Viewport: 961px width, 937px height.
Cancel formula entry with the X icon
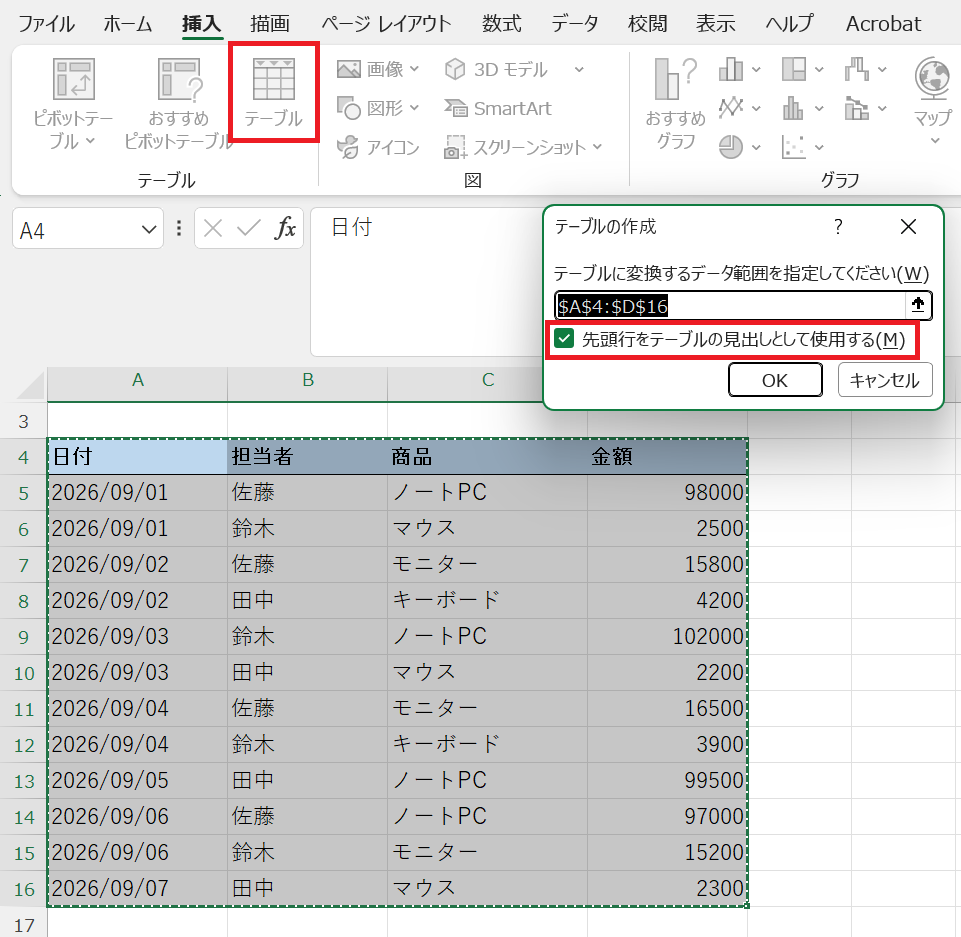pyautogui.click(x=213, y=229)
